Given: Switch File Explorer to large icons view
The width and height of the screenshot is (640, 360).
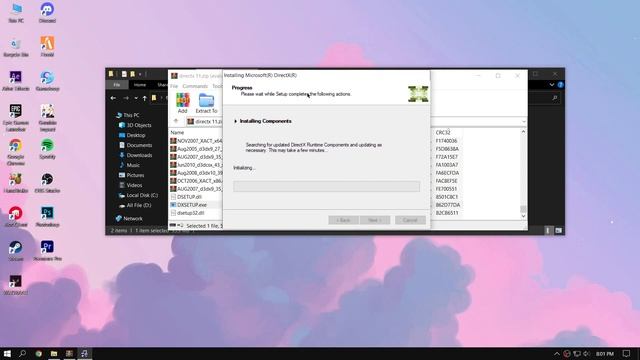Looking at the screenshot, I should (x=558, y=231).
